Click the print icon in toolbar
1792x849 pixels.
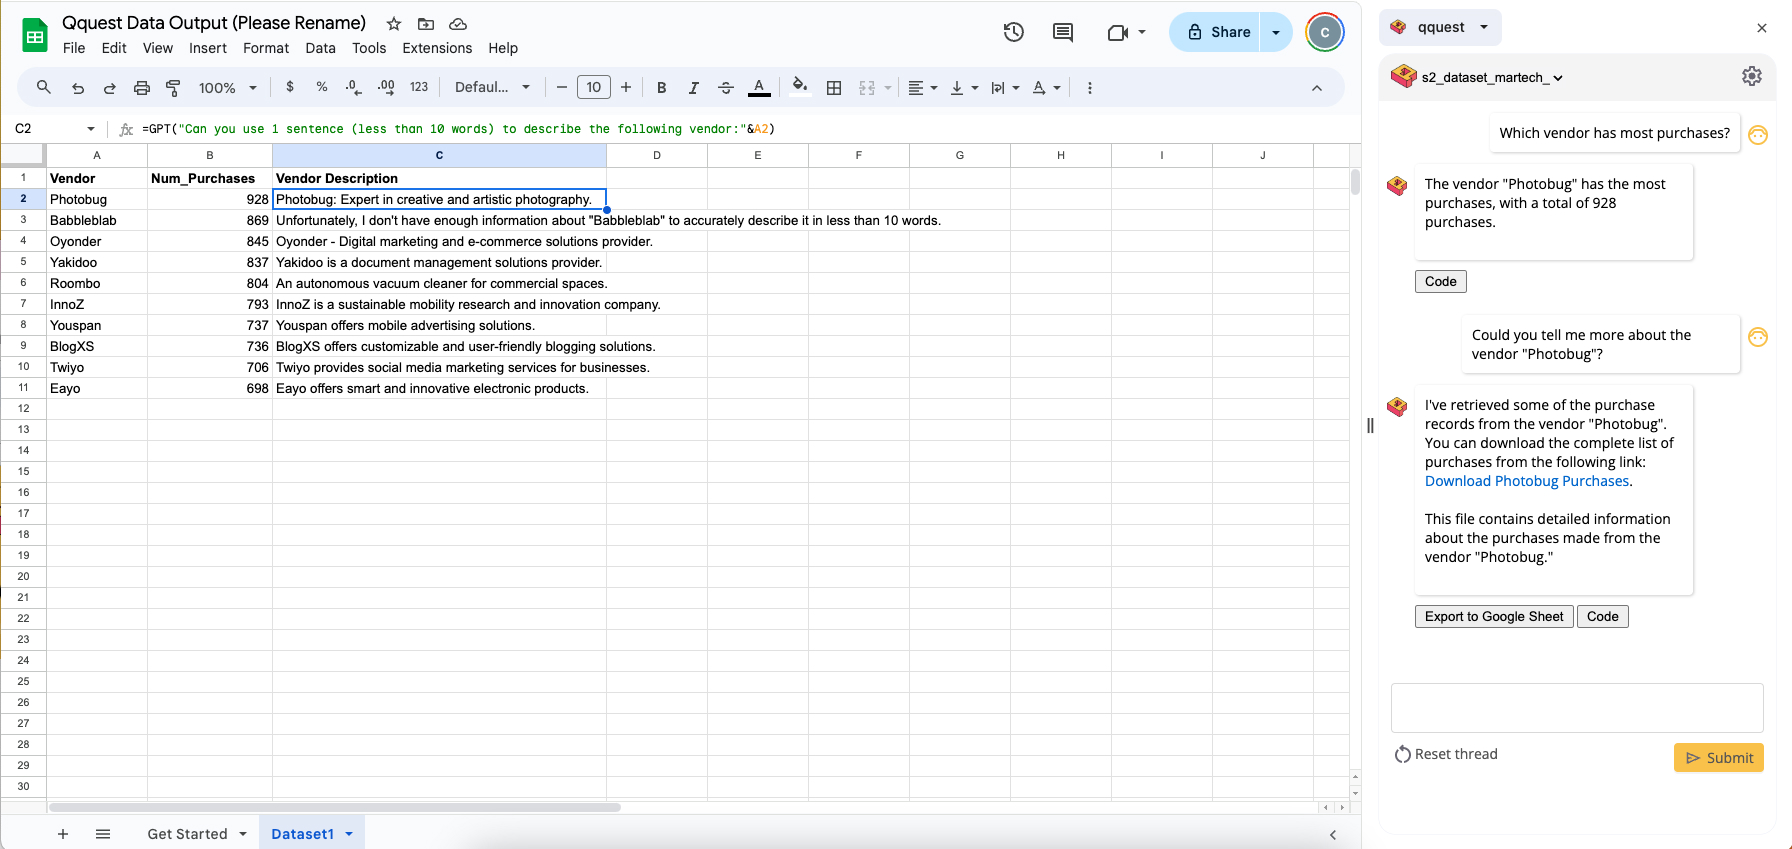tap(142, 88)
